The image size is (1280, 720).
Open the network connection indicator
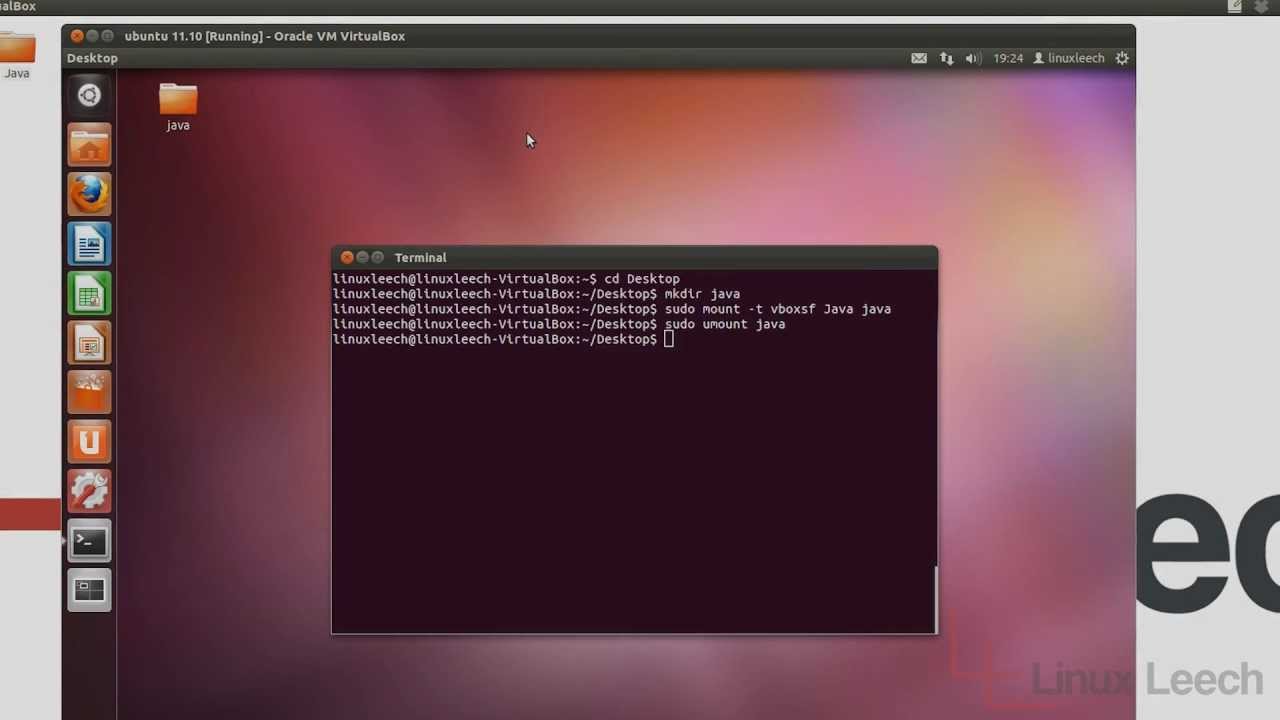pyautogui.click(x=946, y=58)
